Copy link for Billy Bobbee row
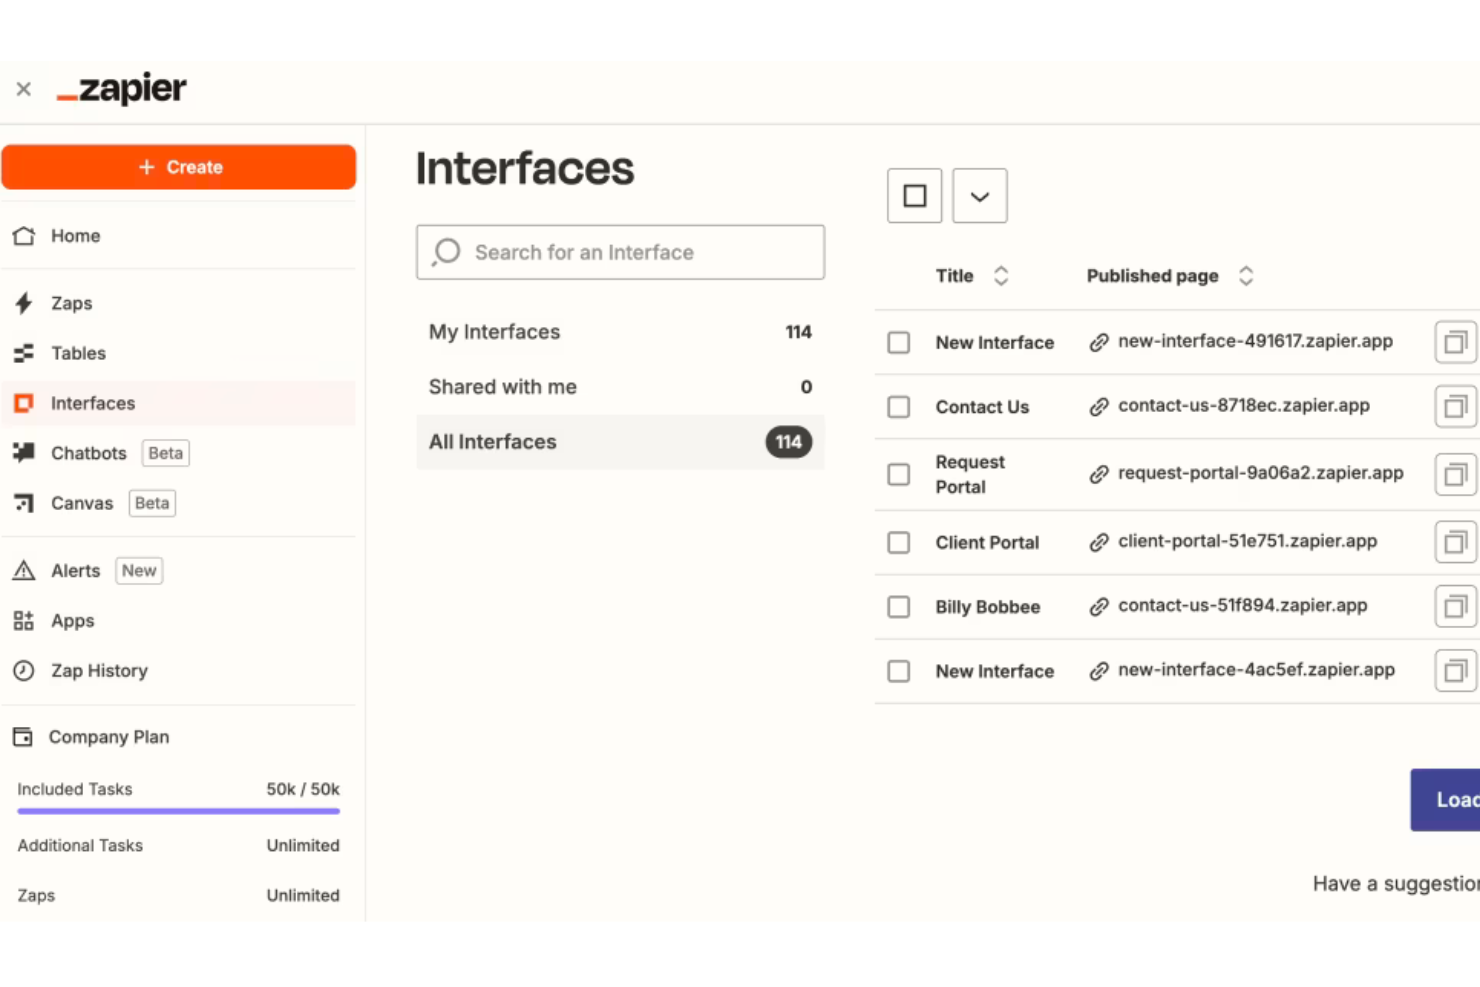The height and width of the screenshot is (987, 1480). coord(1456,607)
